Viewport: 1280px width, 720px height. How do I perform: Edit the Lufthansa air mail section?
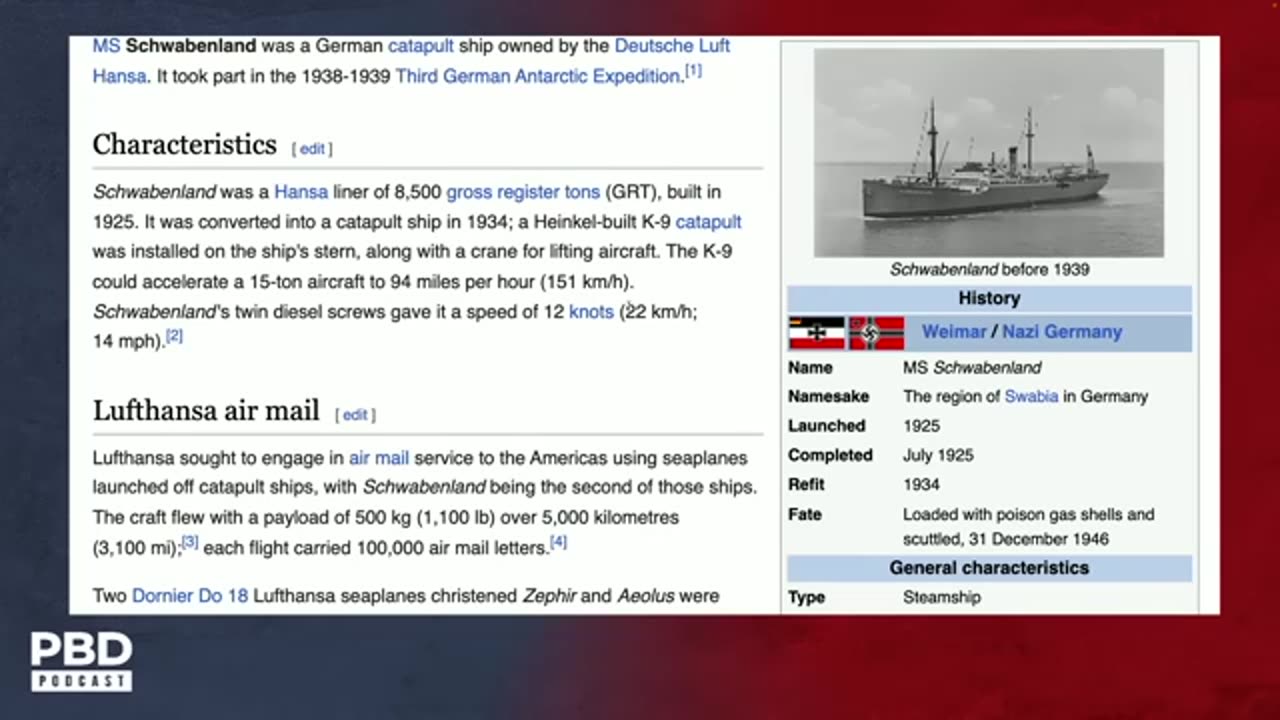click(x=355, y=415)
